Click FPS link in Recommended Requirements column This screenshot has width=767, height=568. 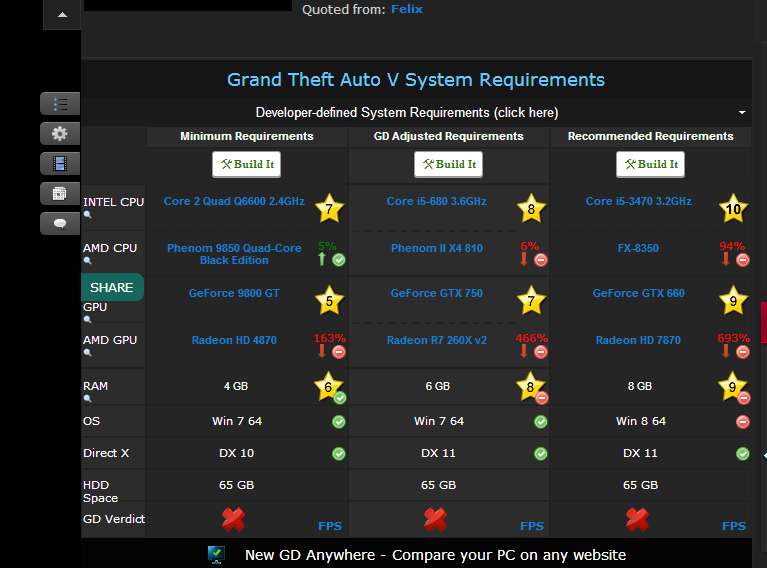click(734, 526)
